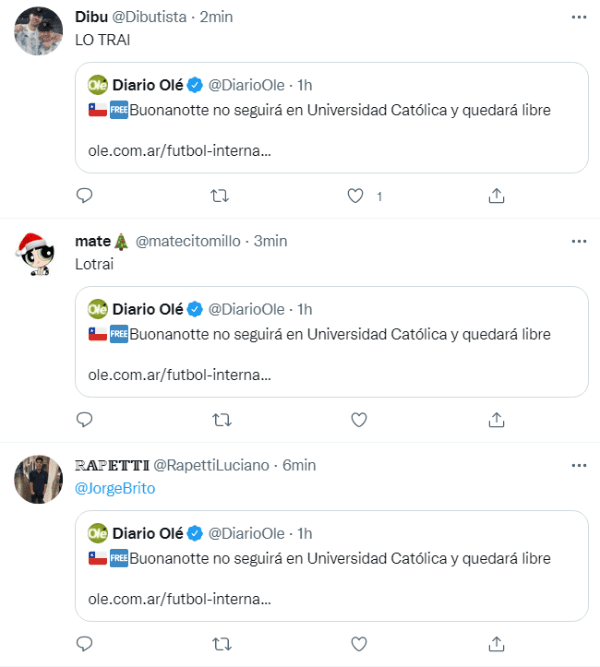The height and width of the screenshot is (667, 600).
Task: Open the @JorgeBrito mention link
Action: [x=115, y=488]
